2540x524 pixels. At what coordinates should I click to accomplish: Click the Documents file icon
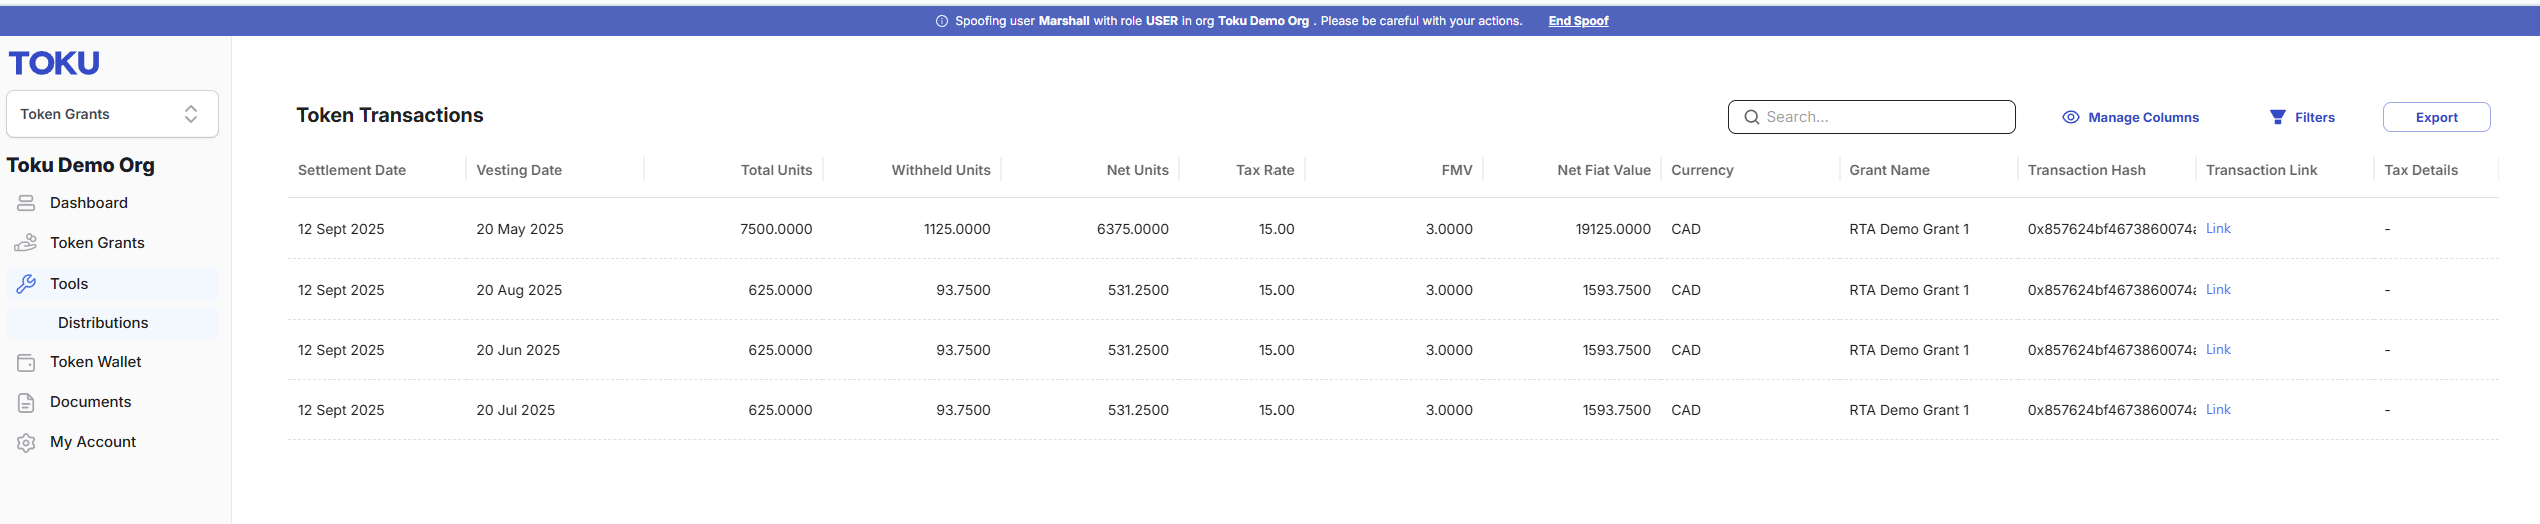(x=26, y=402)
